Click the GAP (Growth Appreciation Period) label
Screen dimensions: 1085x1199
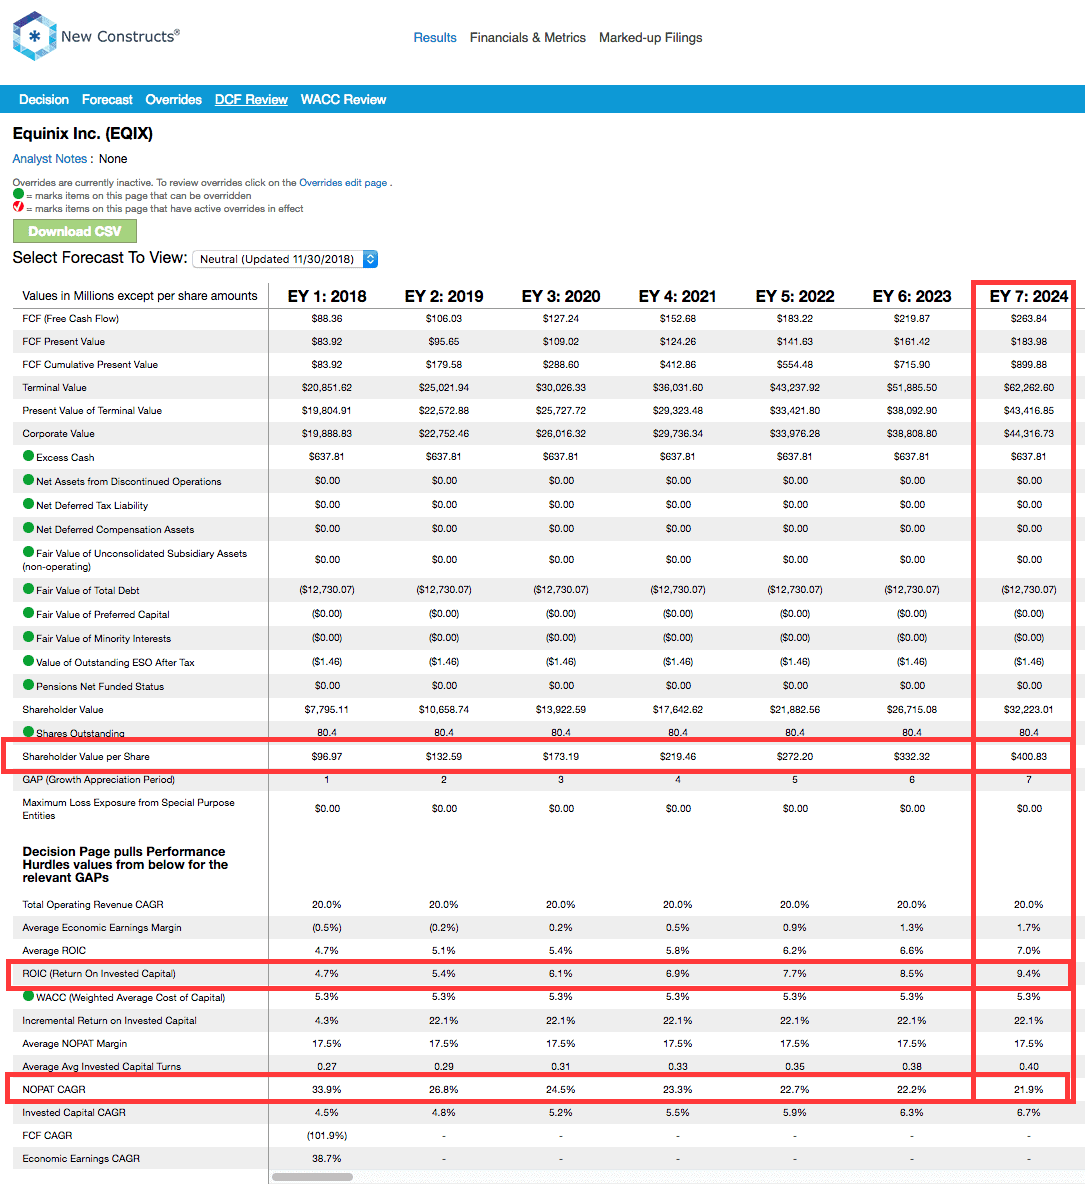[99, 779]
